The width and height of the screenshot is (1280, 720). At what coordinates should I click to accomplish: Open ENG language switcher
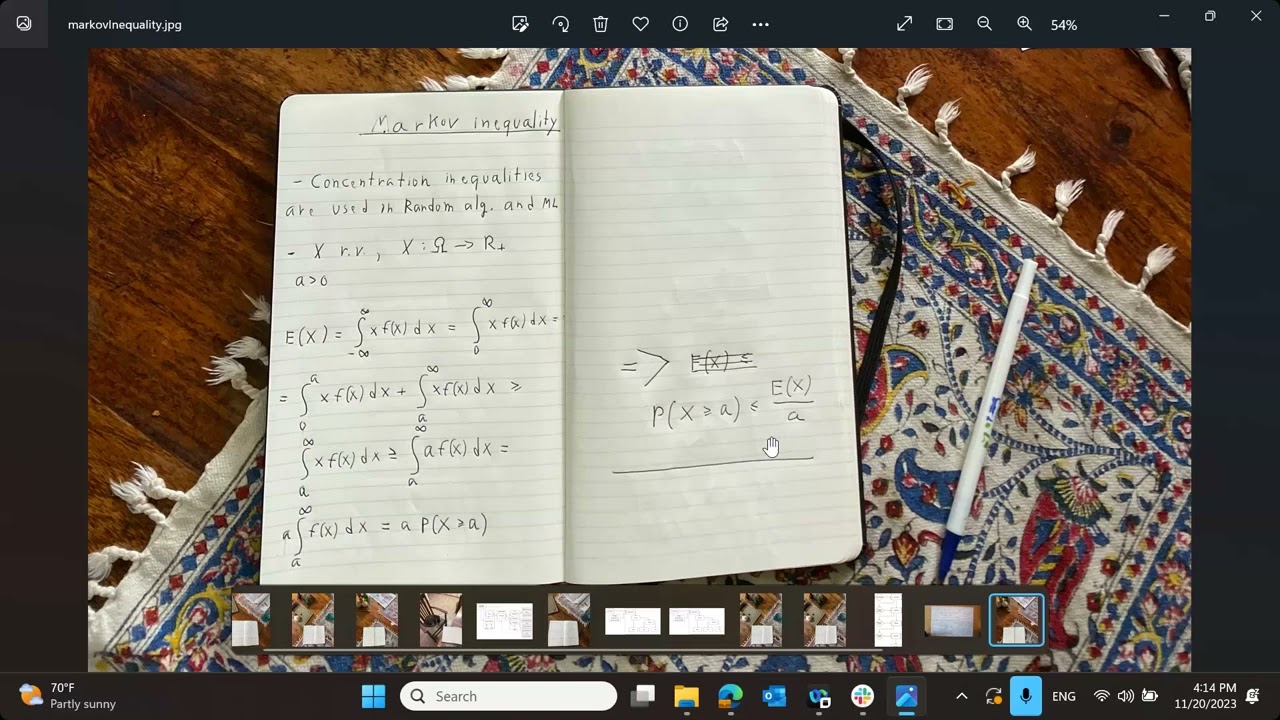[x=1064, y=696]
